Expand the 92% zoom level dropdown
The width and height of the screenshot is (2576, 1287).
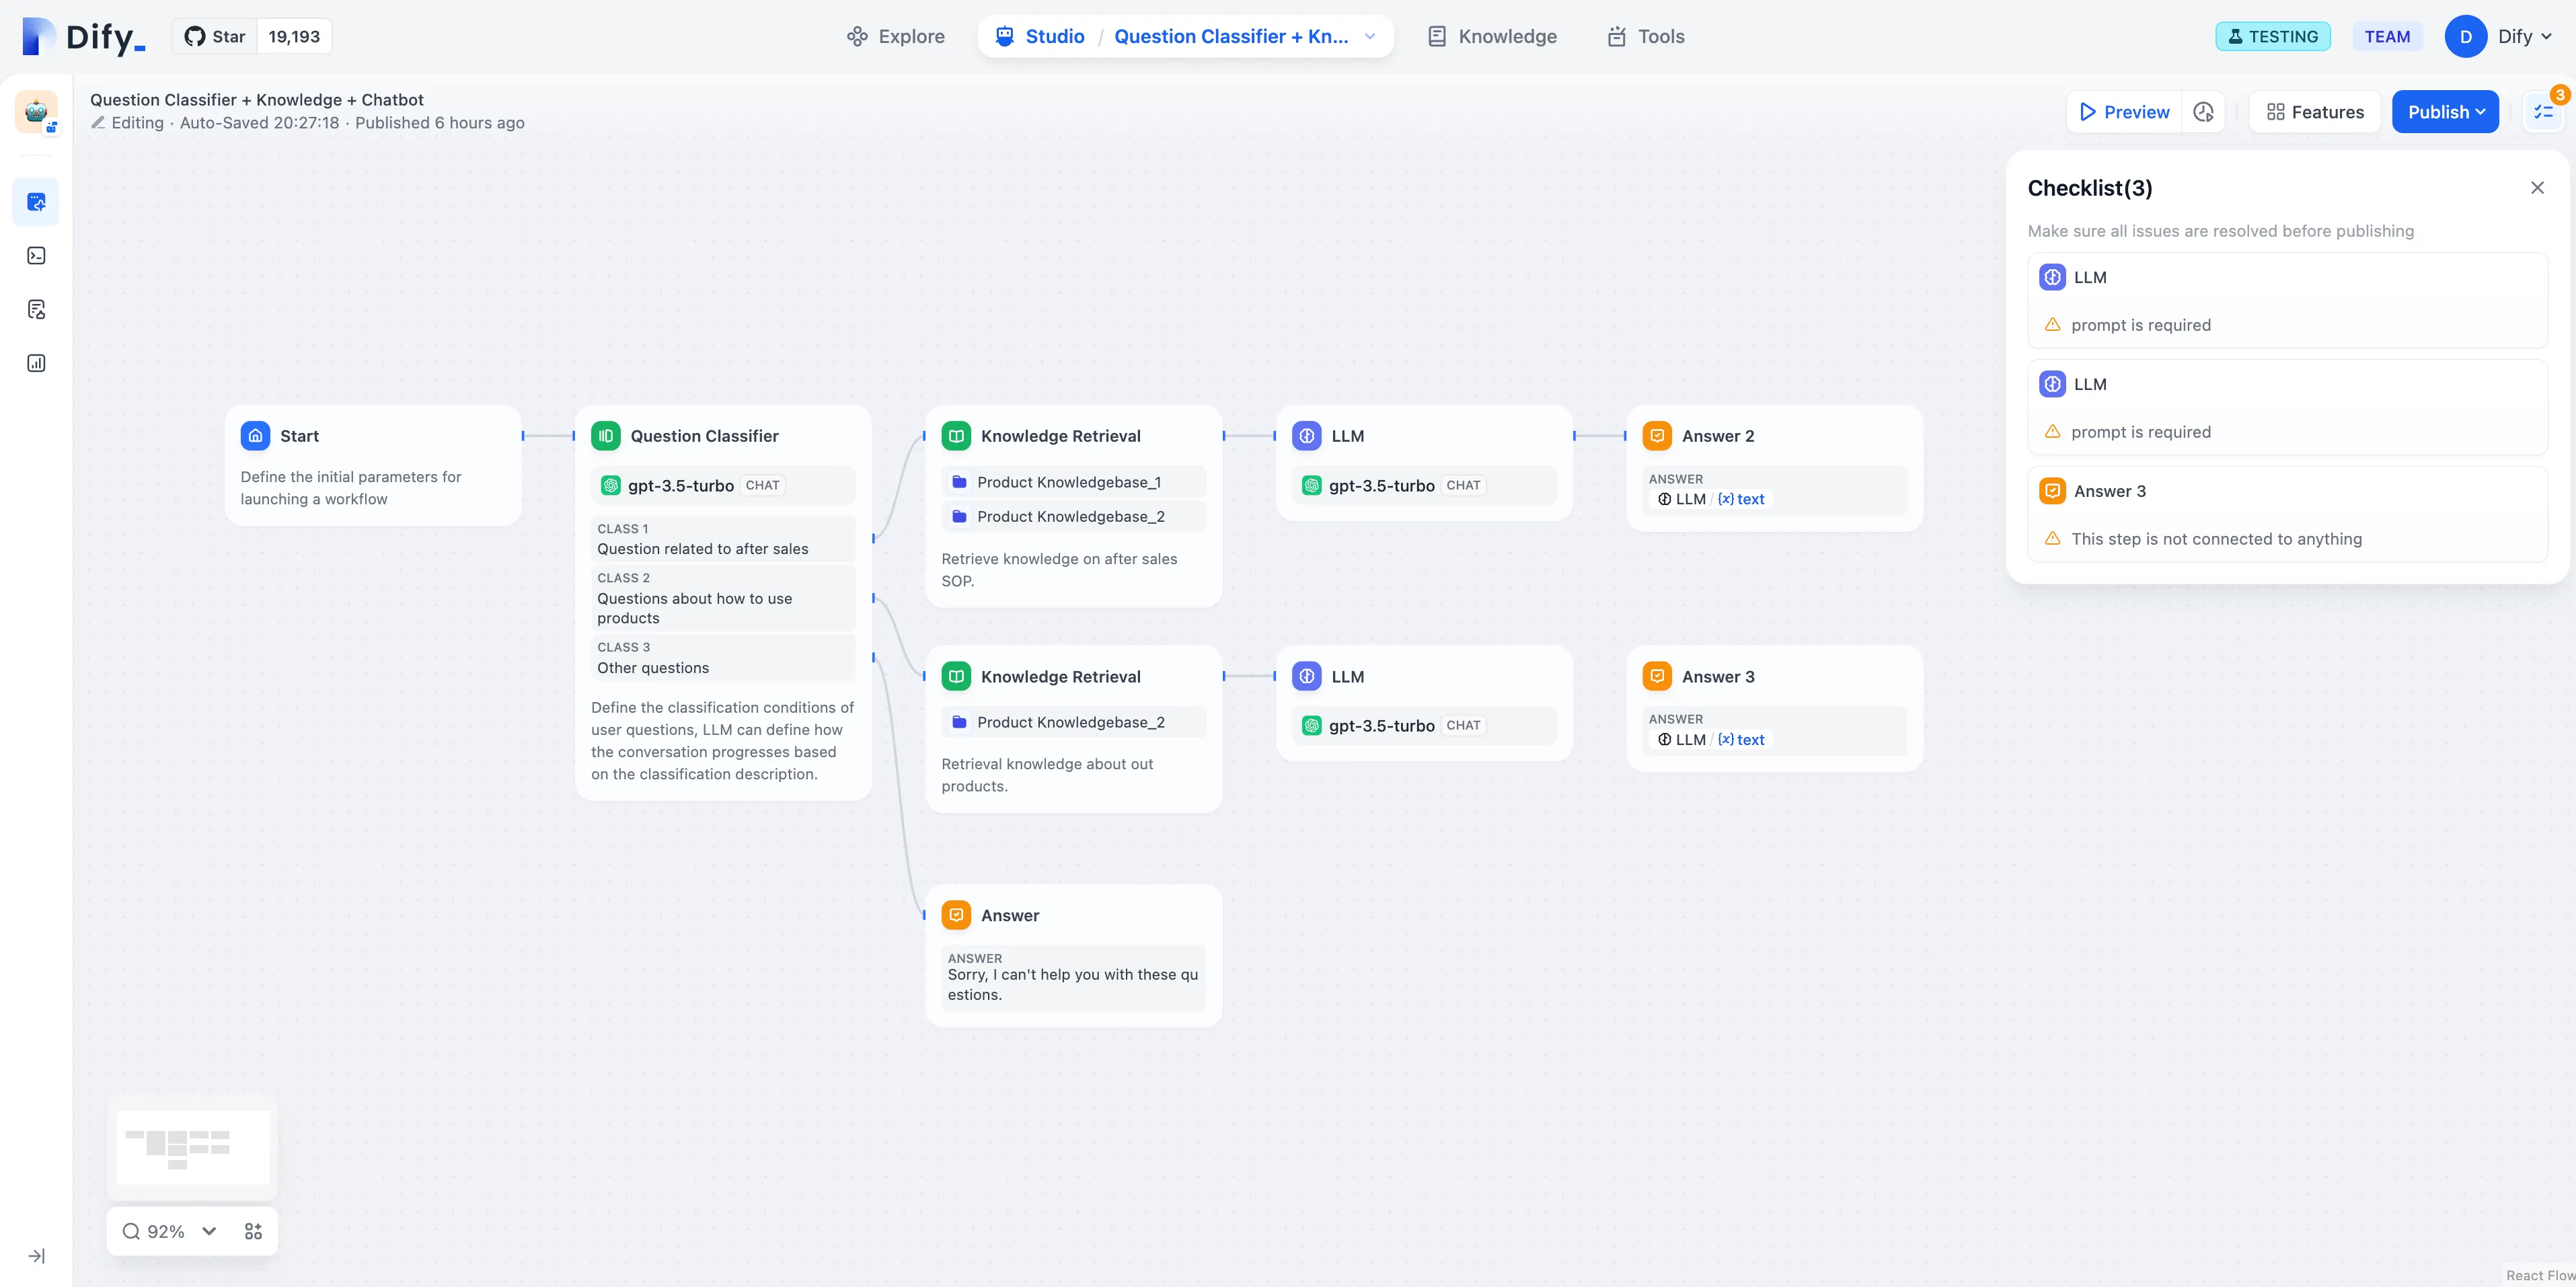(x=209, y=1231)
